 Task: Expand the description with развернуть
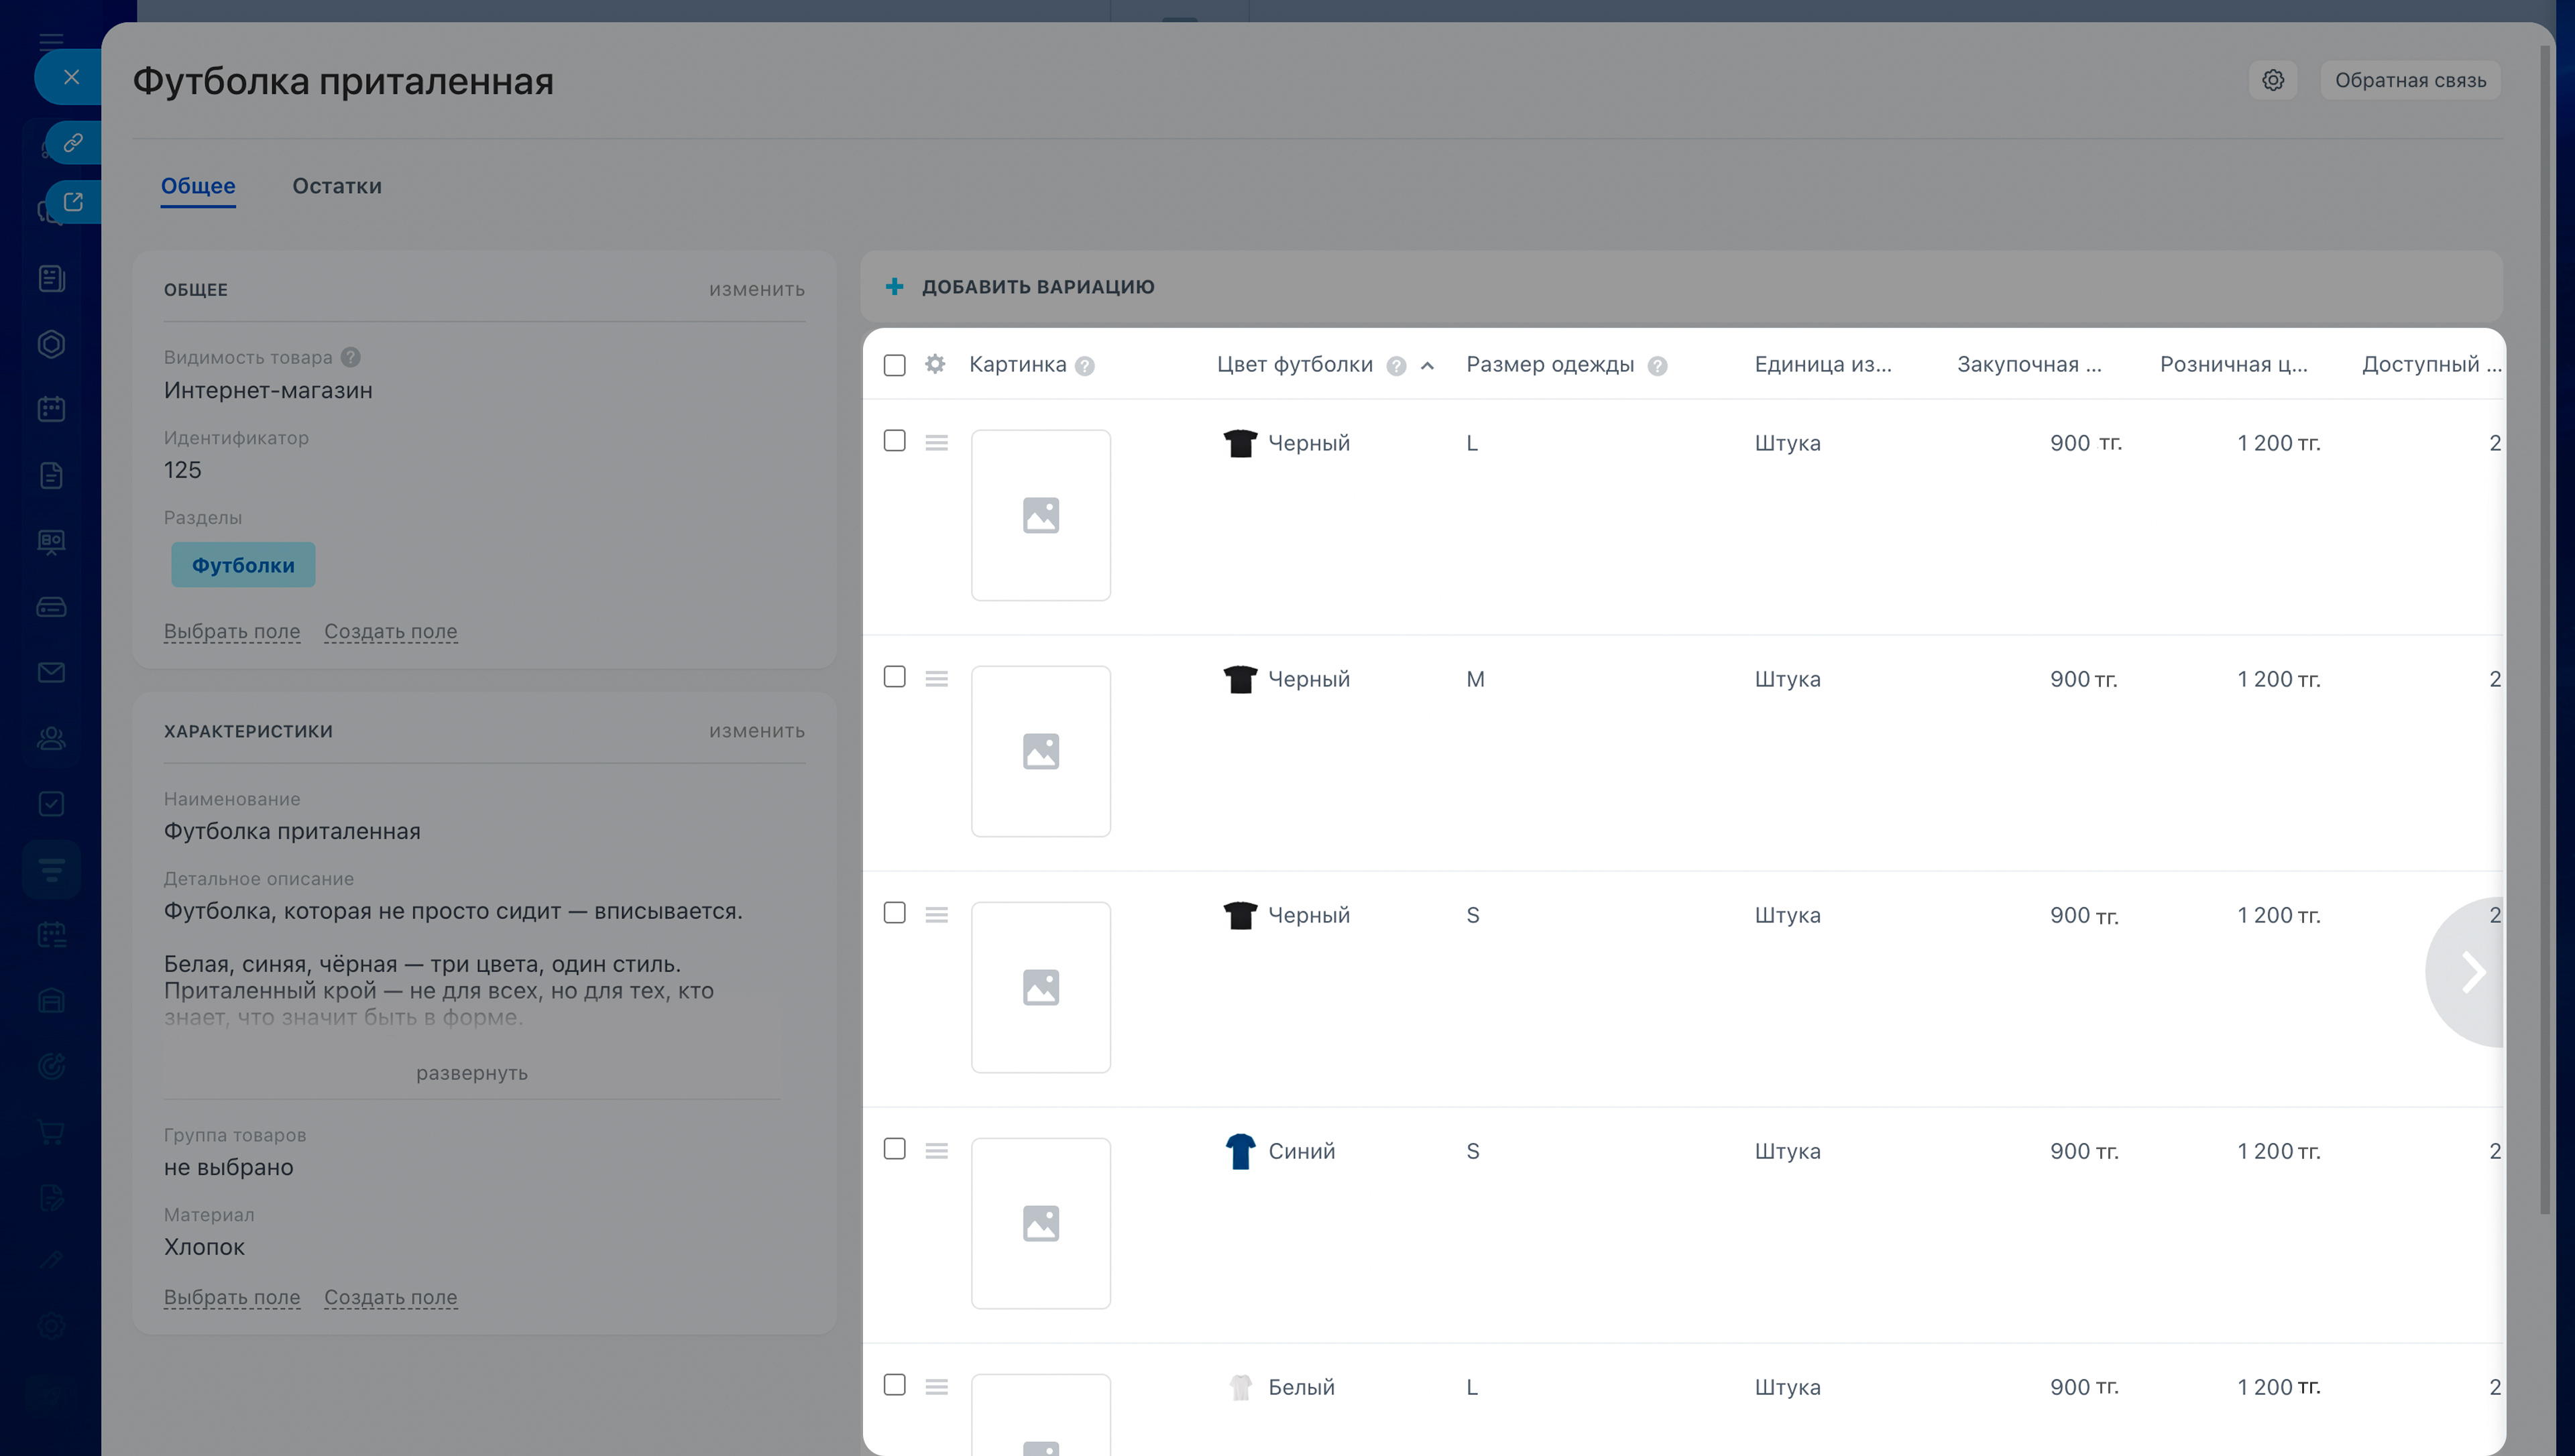click(471, 1073)
